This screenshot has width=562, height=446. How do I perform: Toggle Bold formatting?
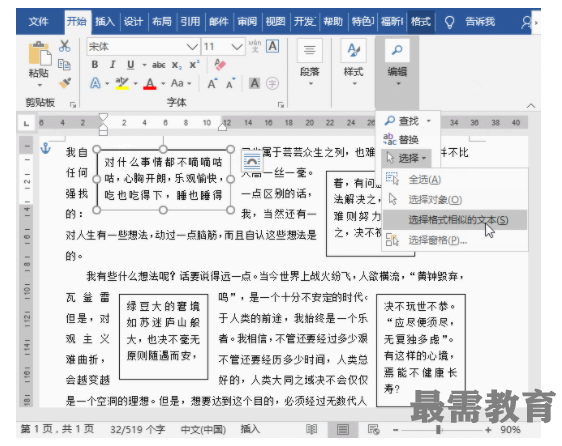click(95, 65)
